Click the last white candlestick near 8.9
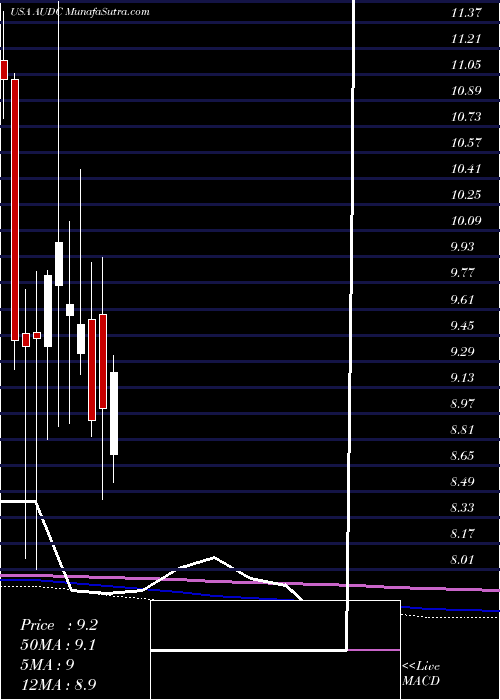This screenshot has width=500, height=700. 114,413
